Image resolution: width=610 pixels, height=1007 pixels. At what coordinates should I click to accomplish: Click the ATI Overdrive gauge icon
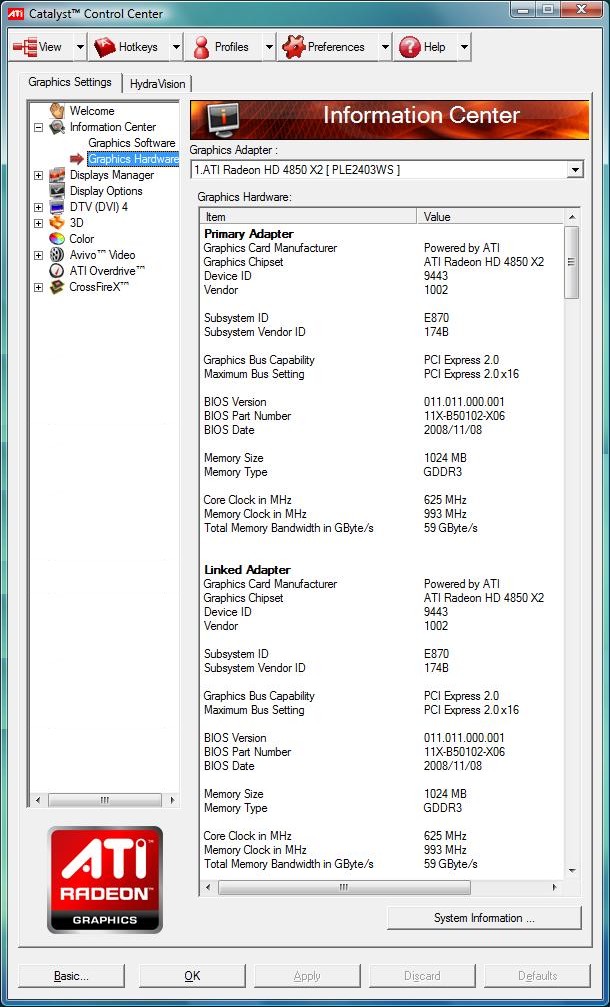coord(57,271)
